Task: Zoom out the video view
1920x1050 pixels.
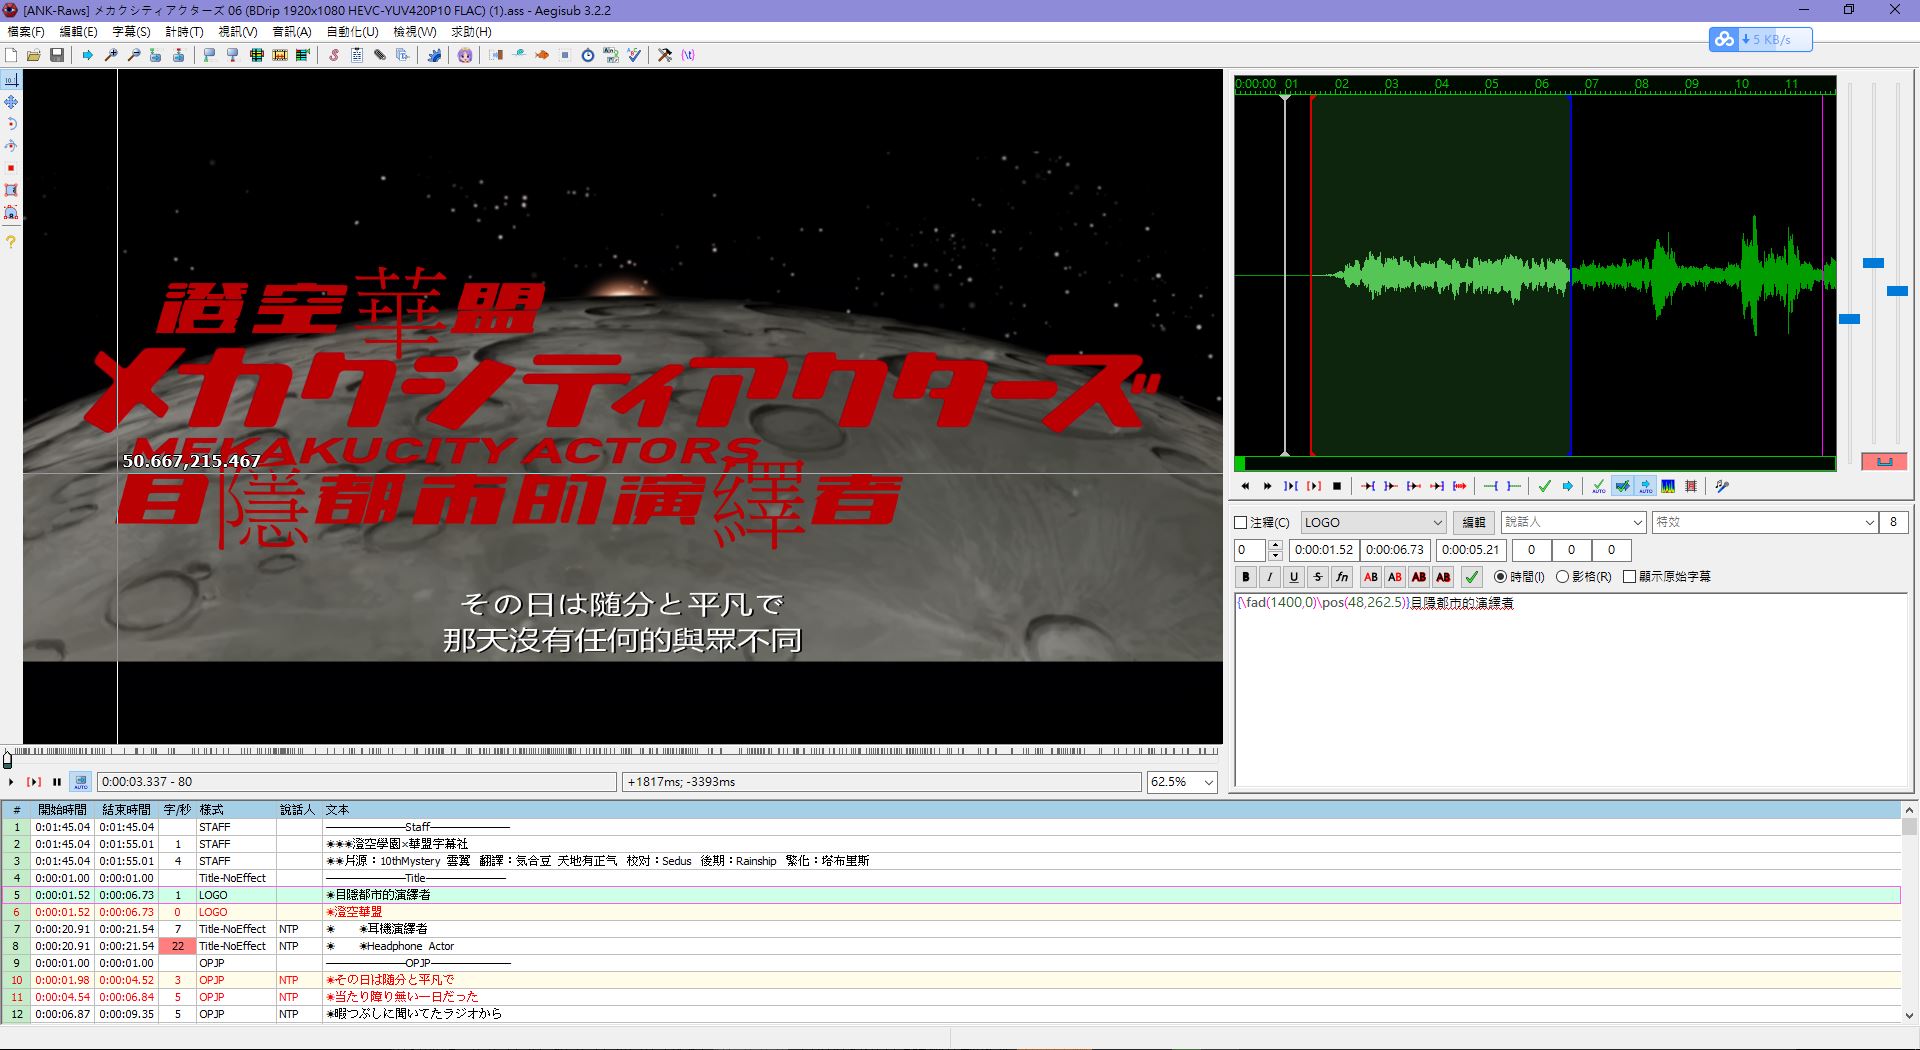Action: pos(134,55)
